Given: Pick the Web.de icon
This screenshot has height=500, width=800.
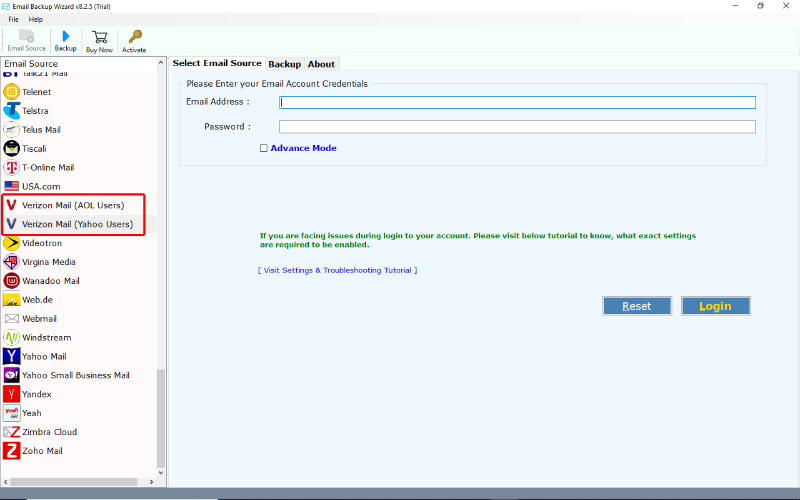Looking at the screenshot, I should click(11, 299).
